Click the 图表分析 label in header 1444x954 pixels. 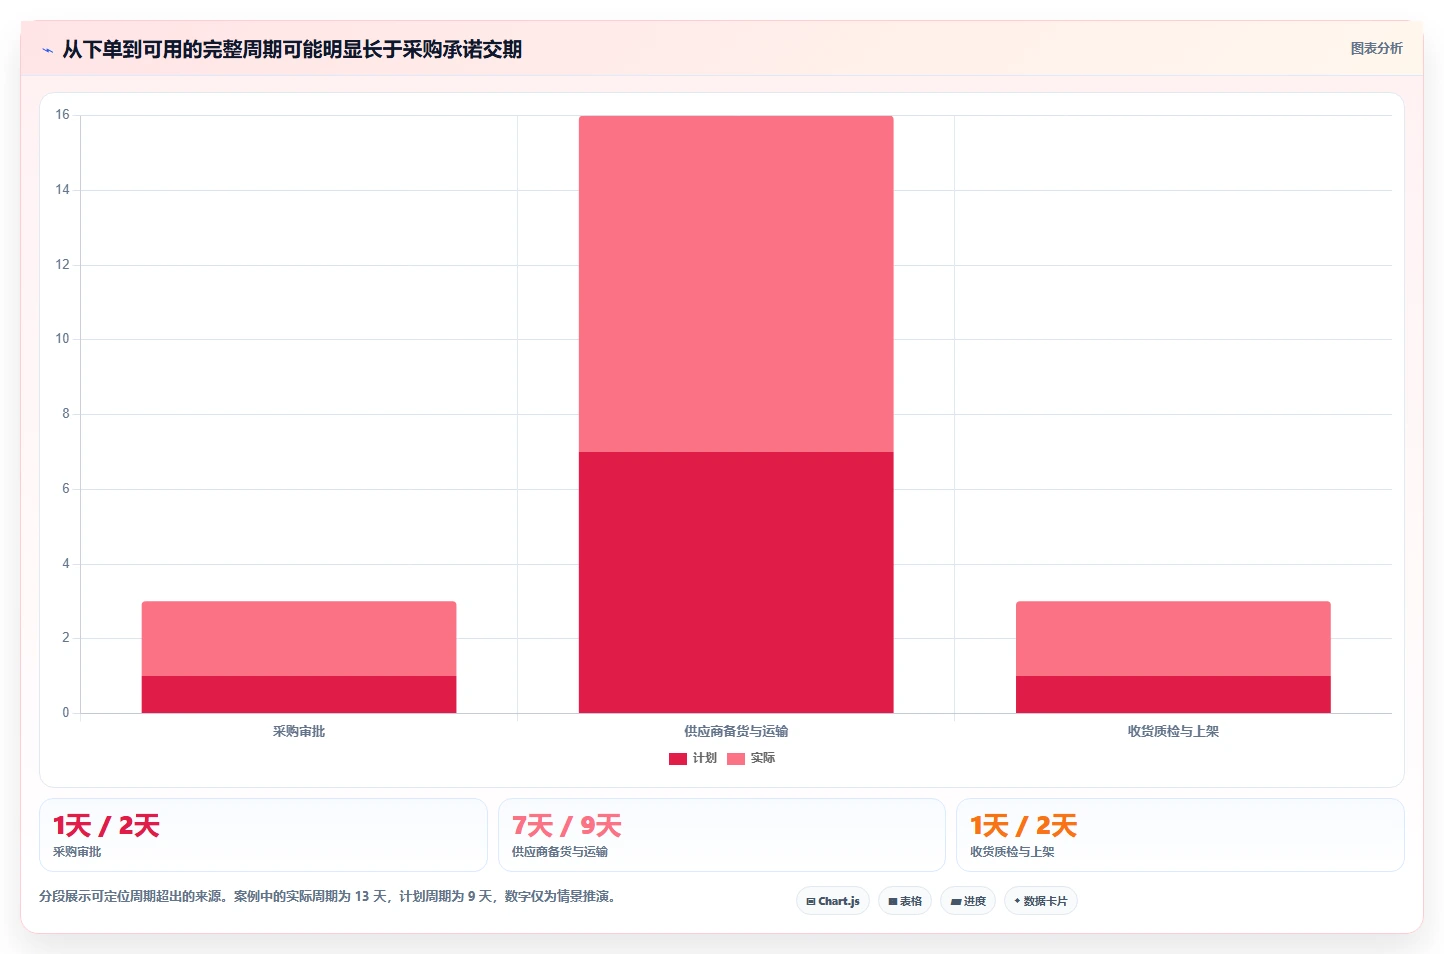pos(1376,48)
